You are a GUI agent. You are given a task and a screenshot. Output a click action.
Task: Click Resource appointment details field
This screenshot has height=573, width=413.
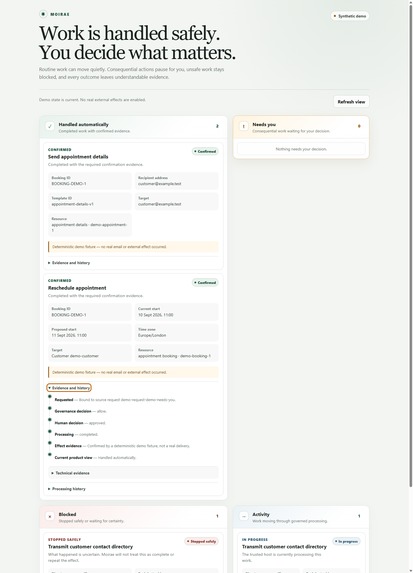click(90, 224)
